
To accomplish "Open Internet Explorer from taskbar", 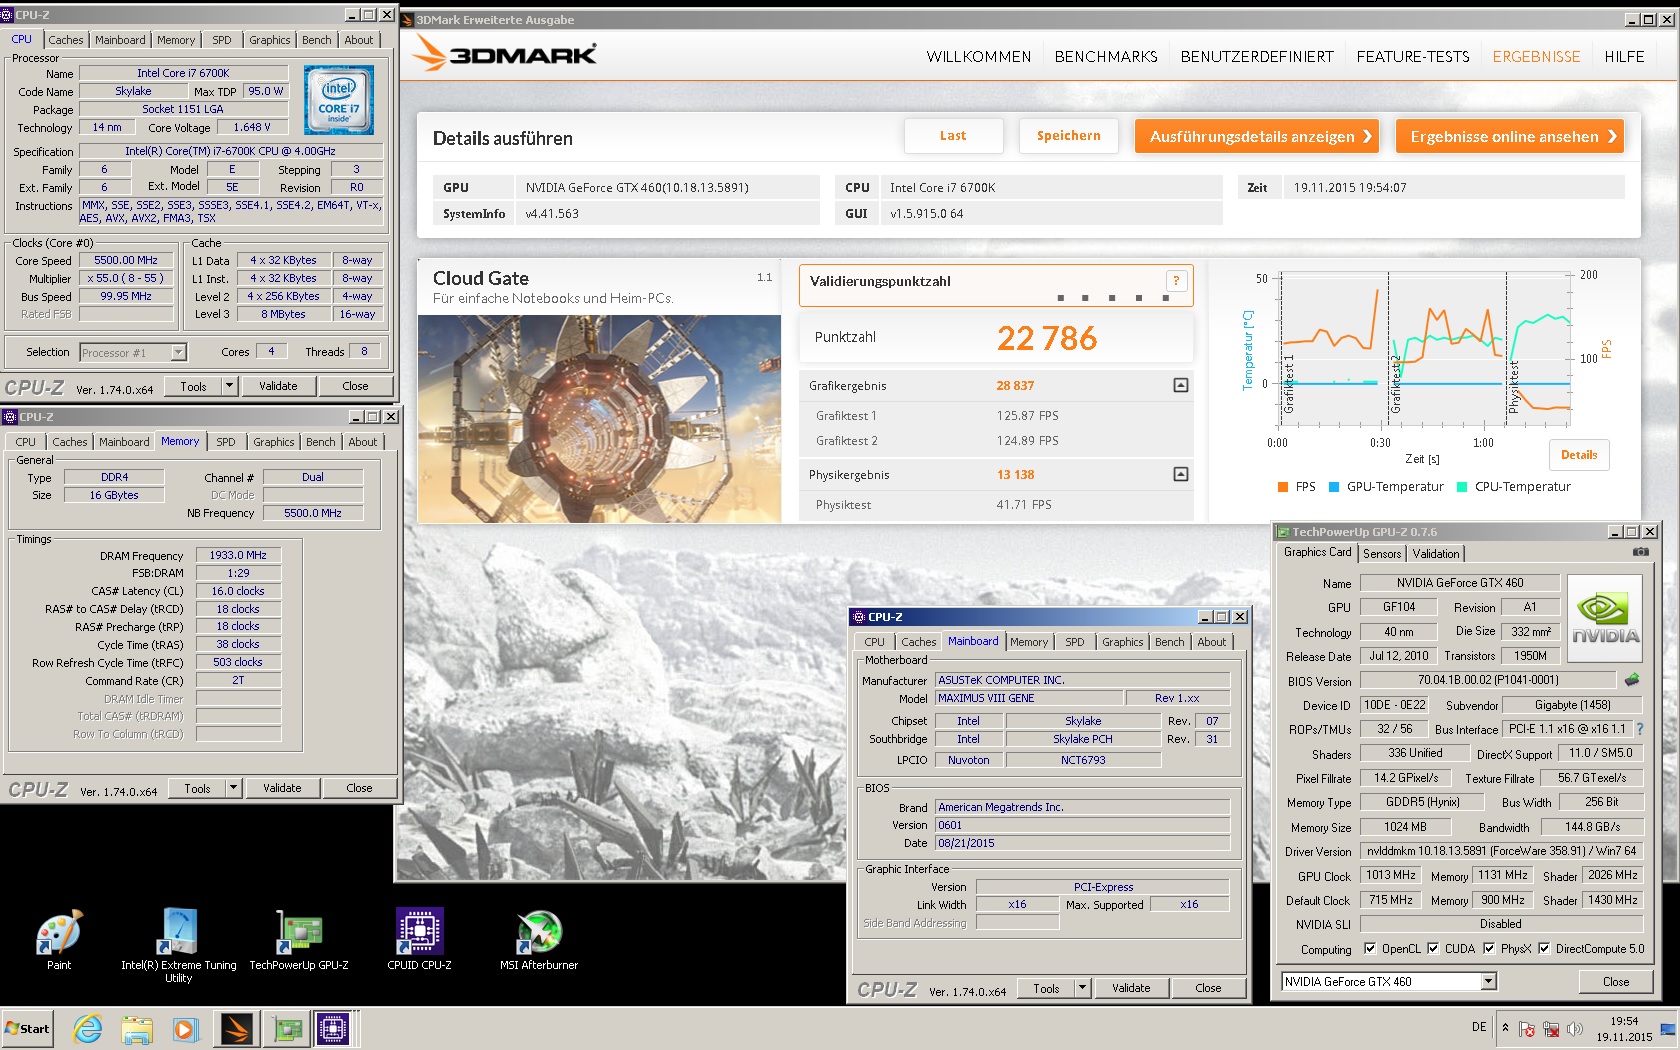I will click(x=88, y=1028).
